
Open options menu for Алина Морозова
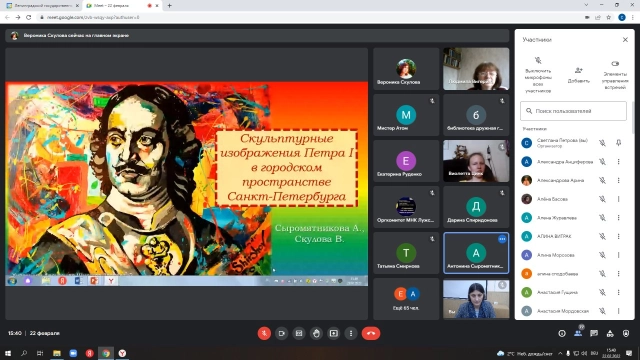click(x=618, y=255)
